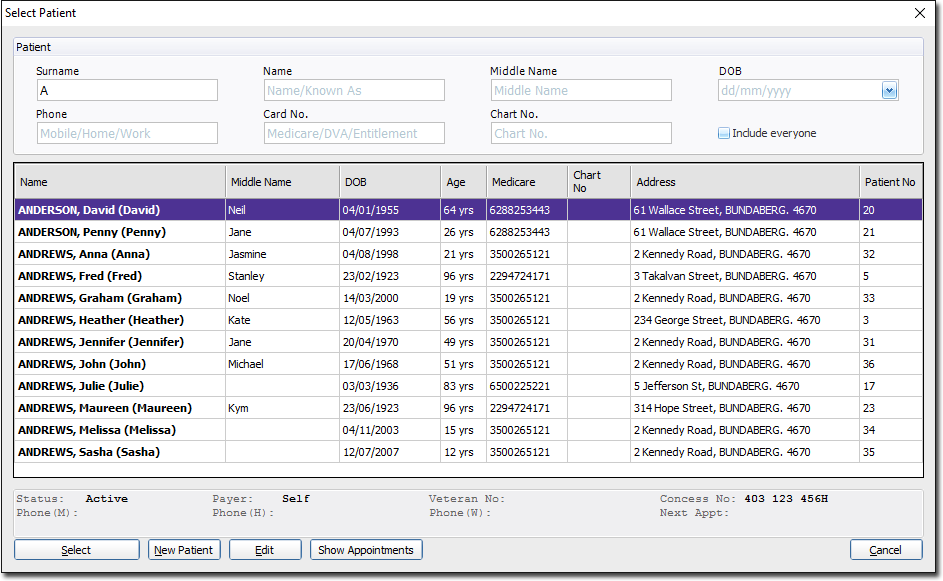This screenshot has width=943, height=581.
Task: Click the Select button
Action: (76, 550)
